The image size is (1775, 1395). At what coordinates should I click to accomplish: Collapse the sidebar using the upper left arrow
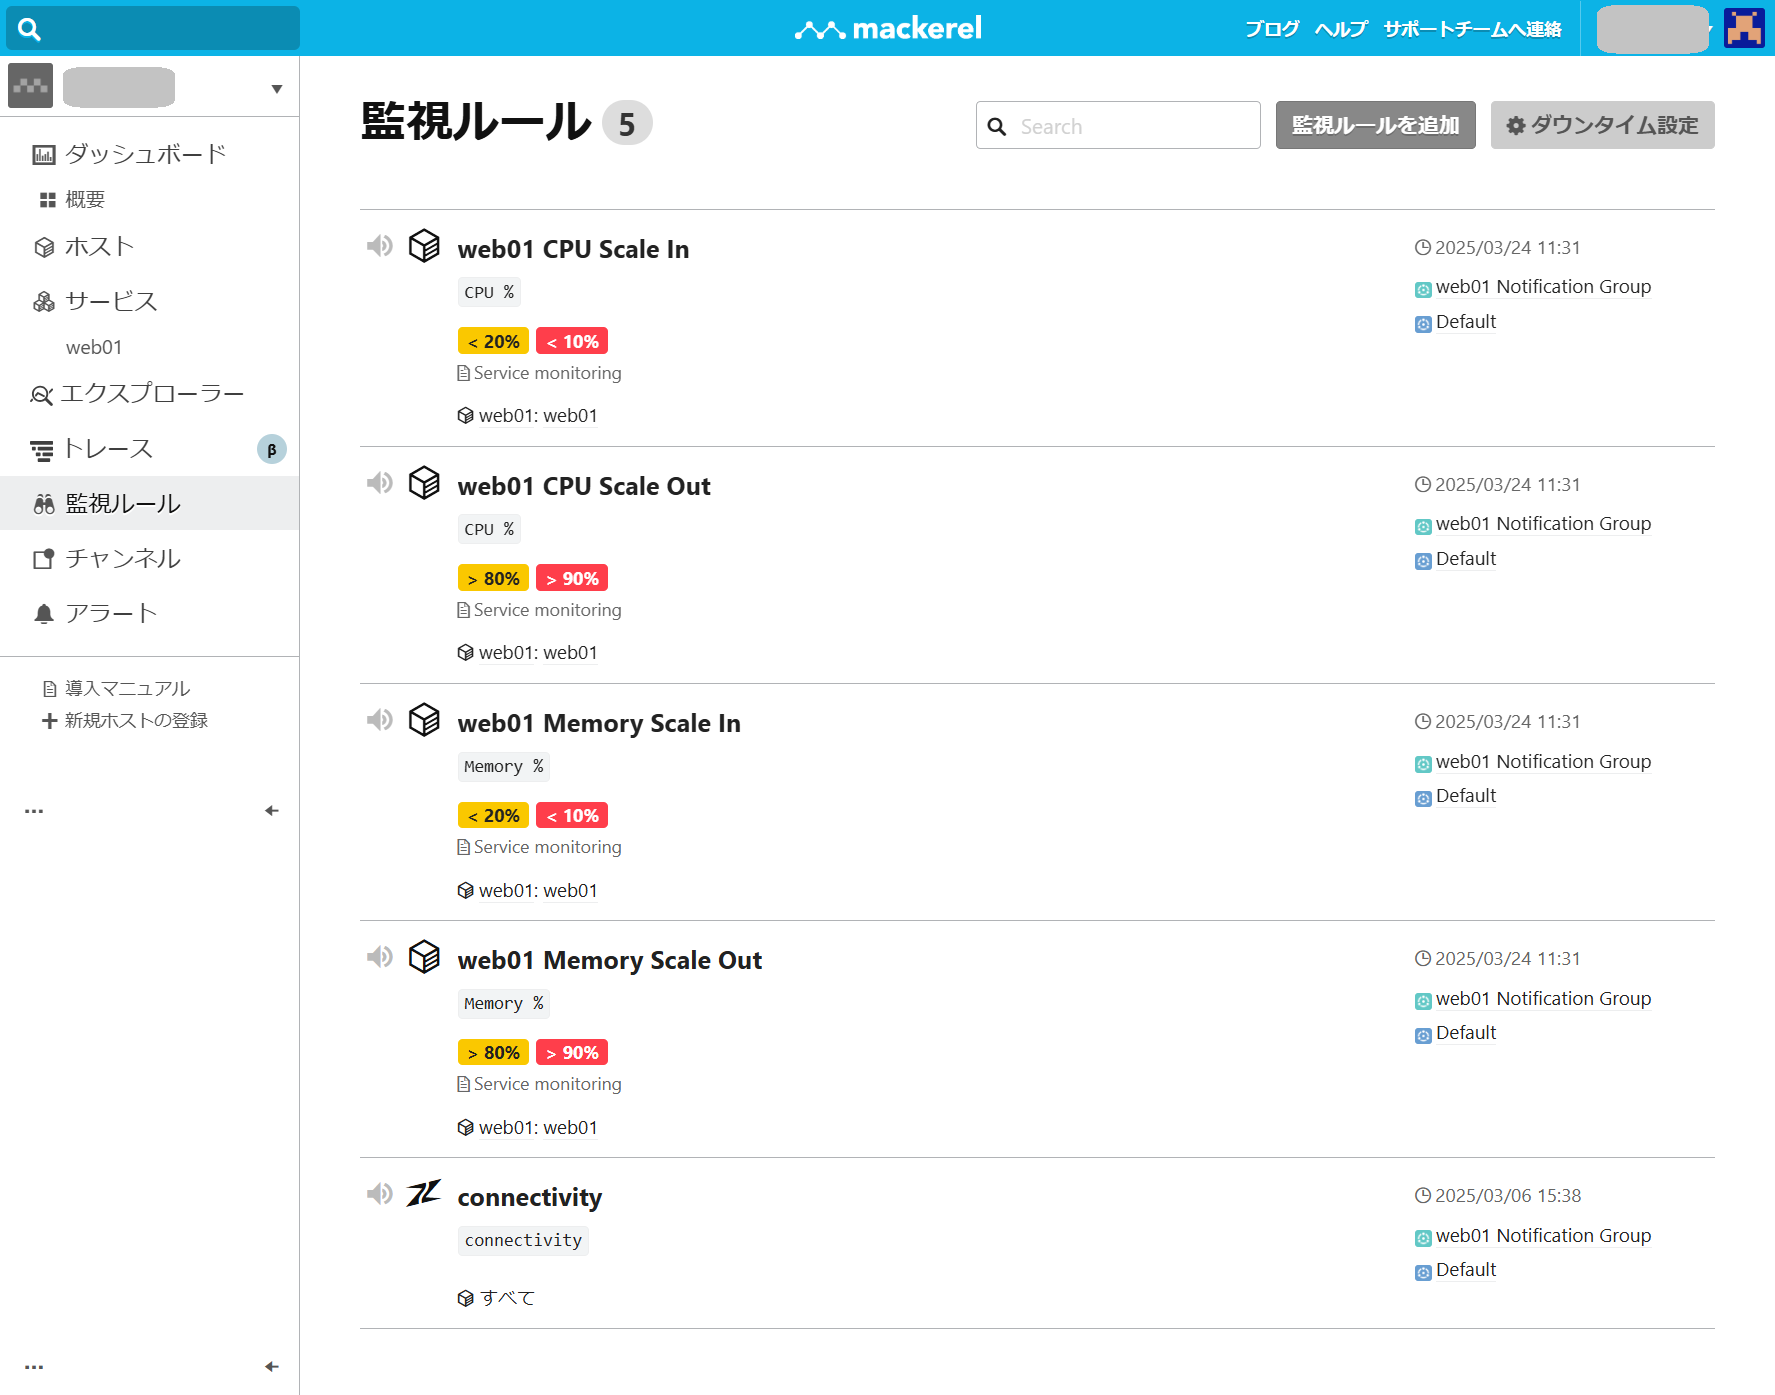tap(271, 811)
